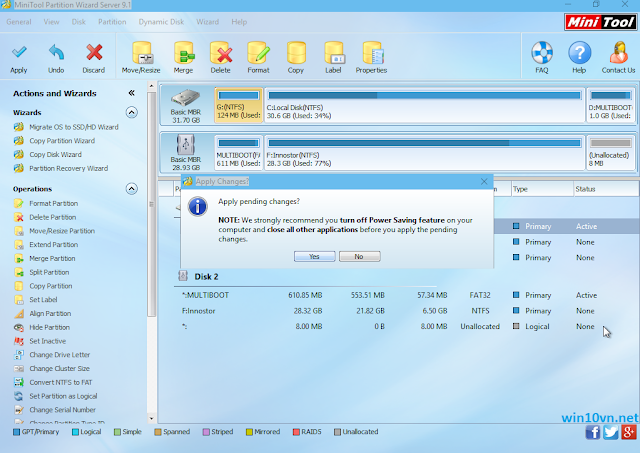Open the View menu

click(x=51, y=22)
